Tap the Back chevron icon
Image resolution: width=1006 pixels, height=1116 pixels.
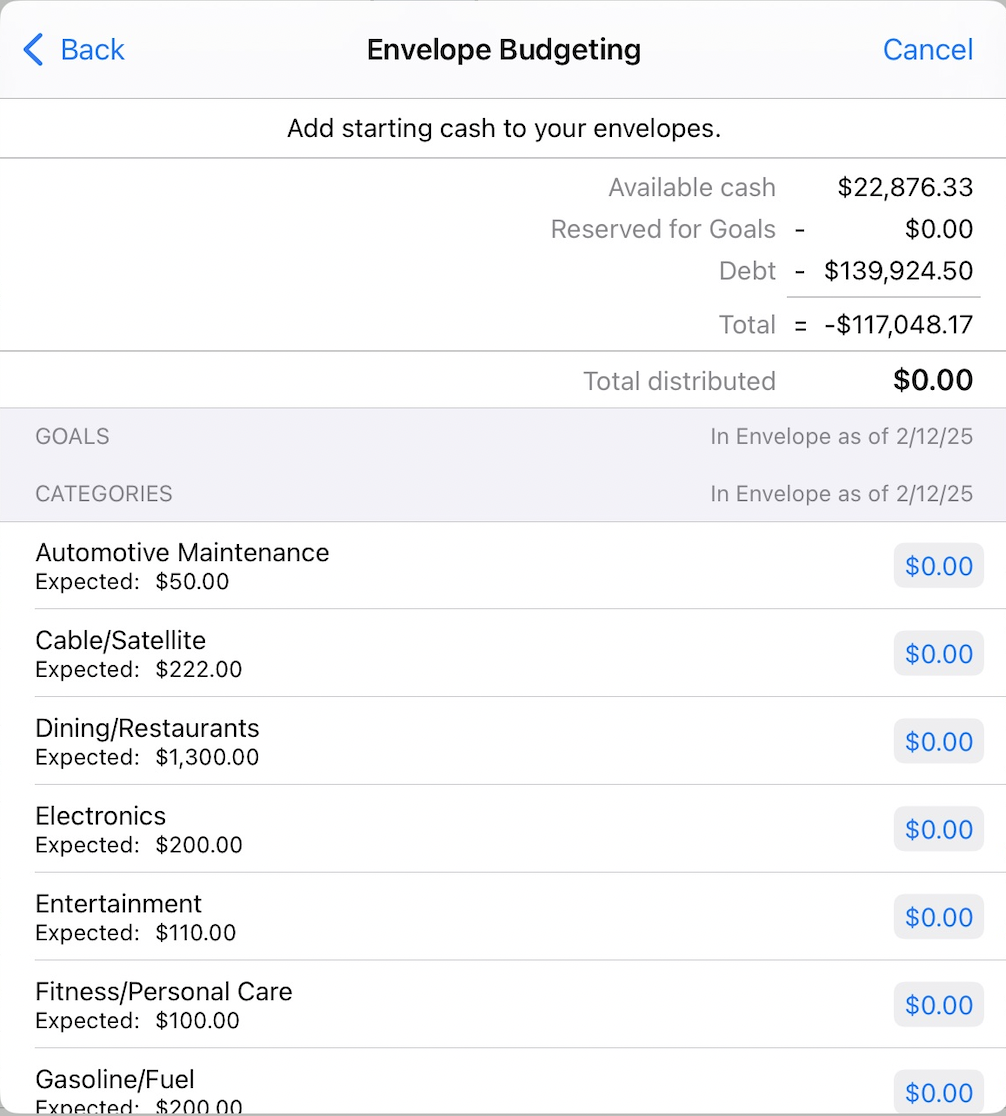pyautogui.click(x=33, y=49)
